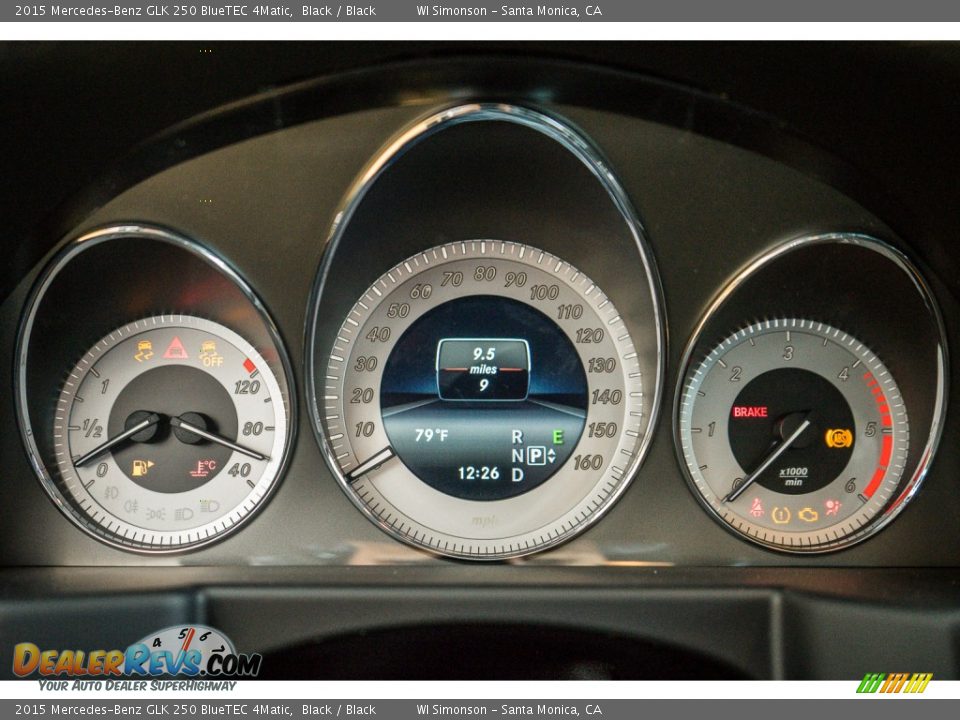Viewport: 960px width, 720px height.
Task: Click the red seatbelt reminder icon
Action: tap(756, 508)
